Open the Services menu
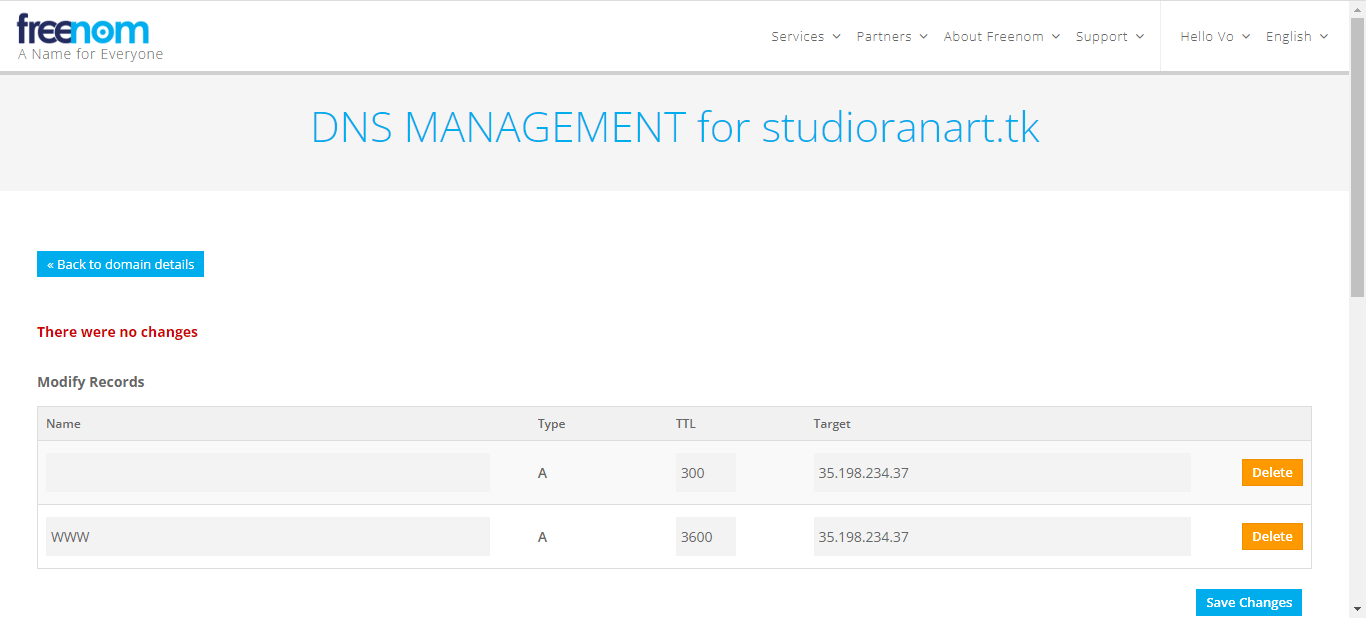The width and height of the screenshot is (1366, 618). click(x=806, y=36)
